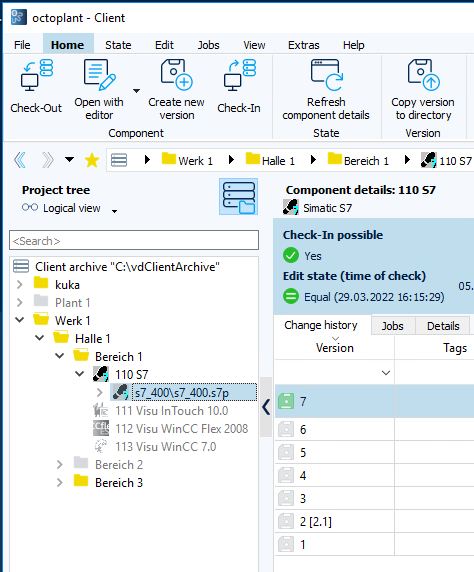Click the version 1 disk icon
Viewport: 474px width, 572px height.
286,544
